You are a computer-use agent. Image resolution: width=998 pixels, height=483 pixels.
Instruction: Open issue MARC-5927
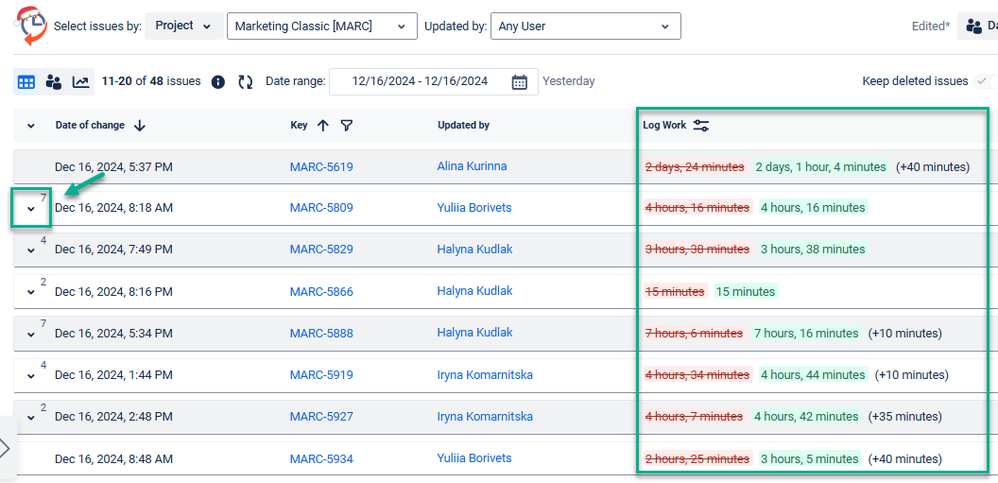(x=321, y=417)
